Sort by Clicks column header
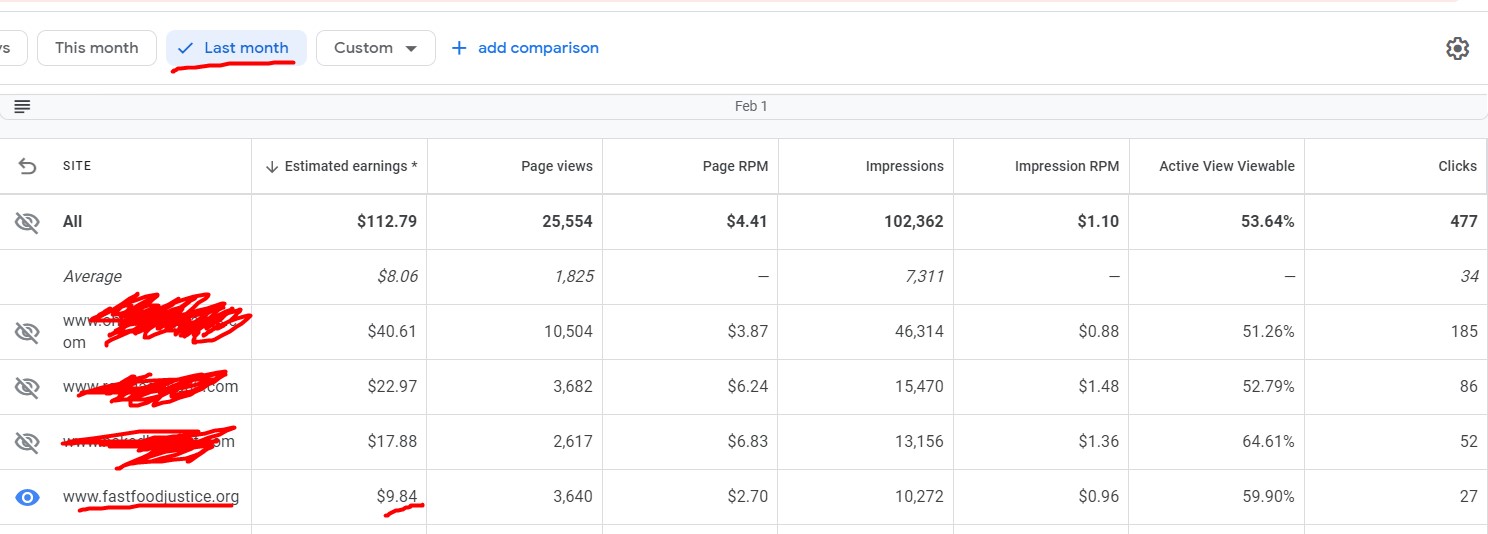 coord(1458,166)
